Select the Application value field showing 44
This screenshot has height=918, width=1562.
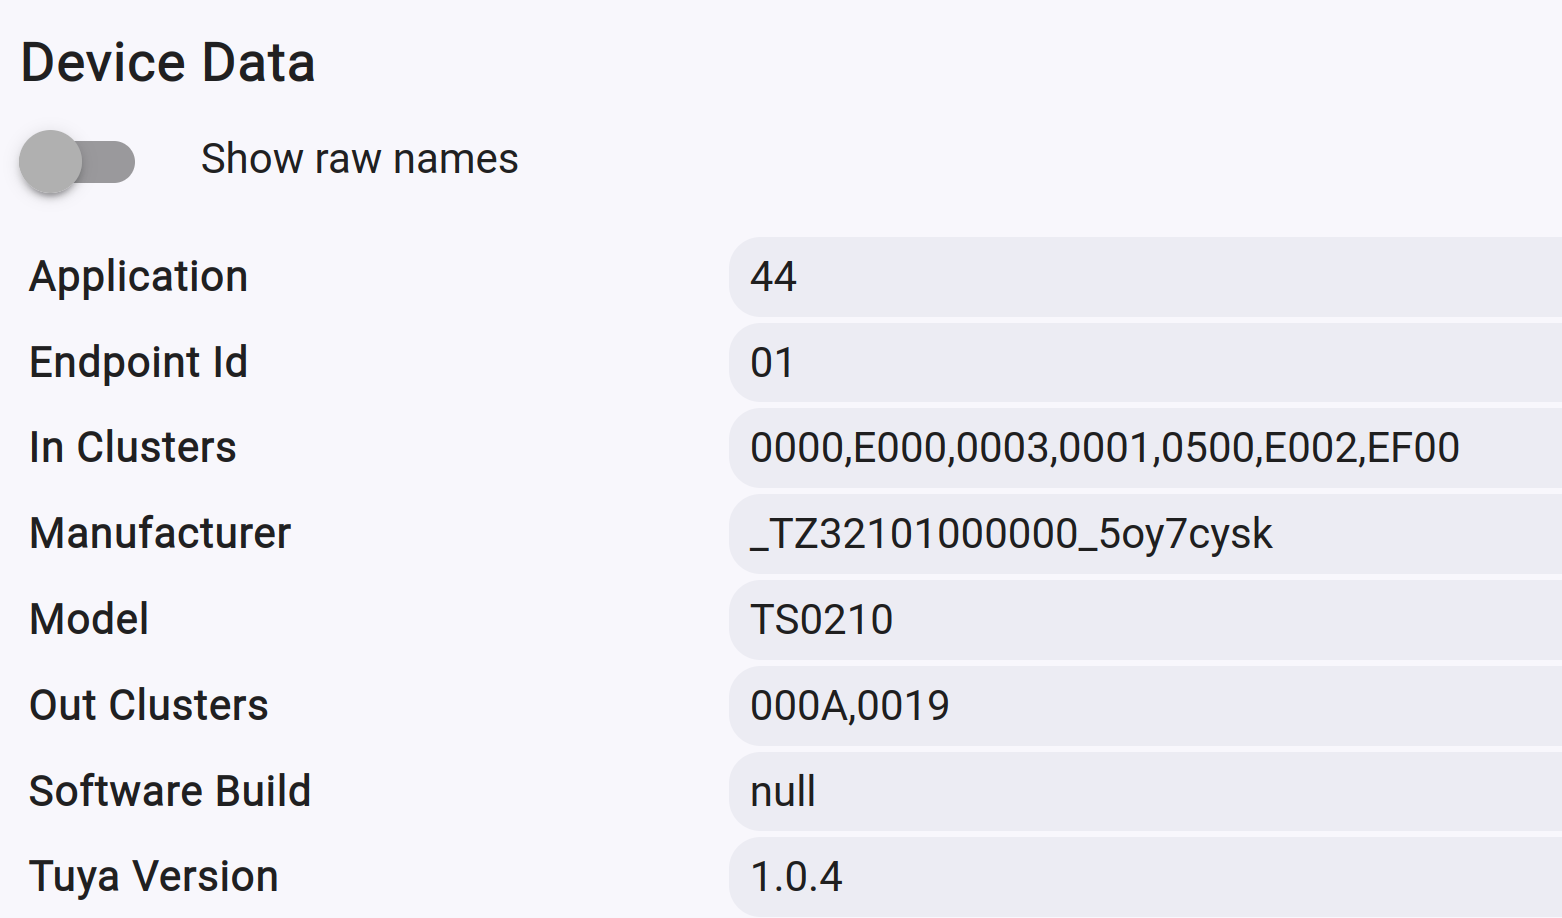click(1145, 277)
